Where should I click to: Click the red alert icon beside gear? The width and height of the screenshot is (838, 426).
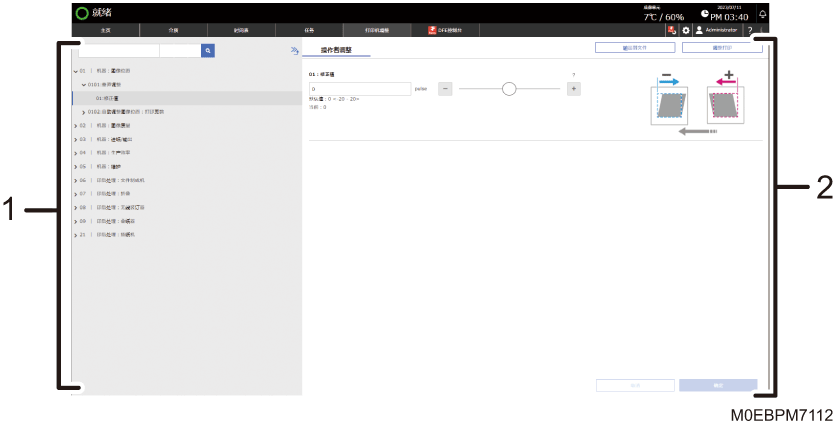(x=672, y=30)
